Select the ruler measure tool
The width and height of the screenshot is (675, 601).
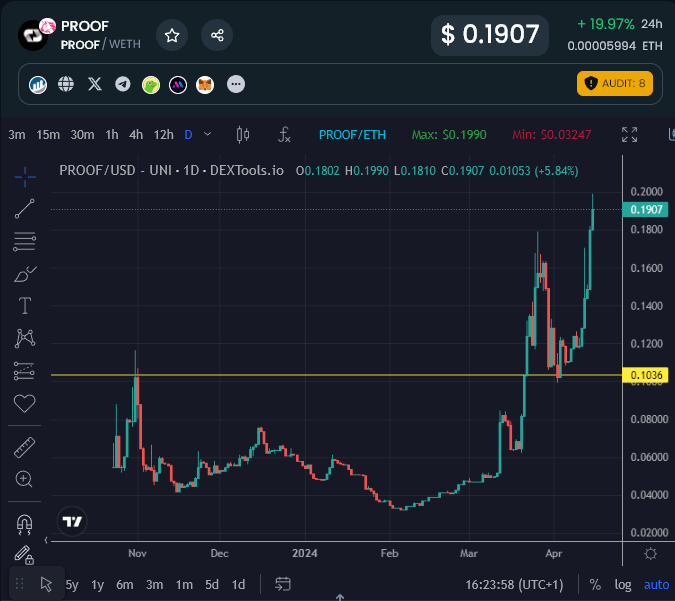[x=25, y=447]
